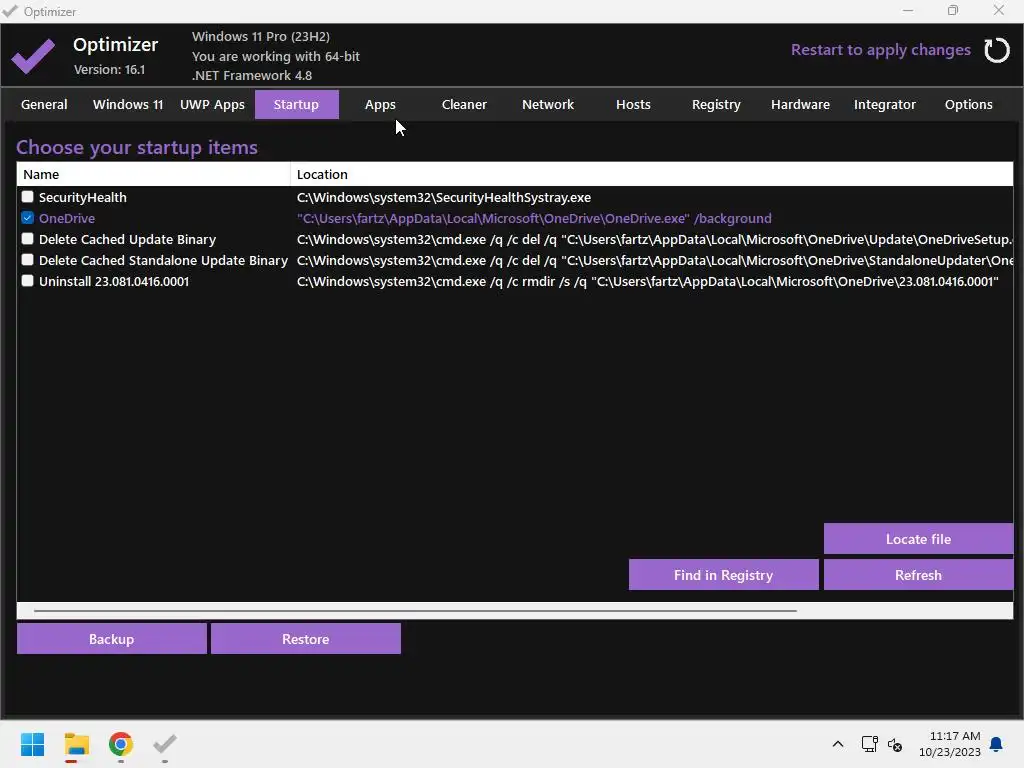Open Windows Start menu
This screenshot has height=768, width=1024.
tap(32, 744)
